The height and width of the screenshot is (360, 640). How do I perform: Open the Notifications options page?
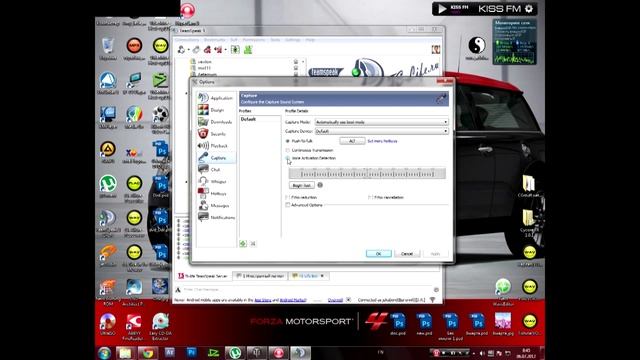click(216, 217)
